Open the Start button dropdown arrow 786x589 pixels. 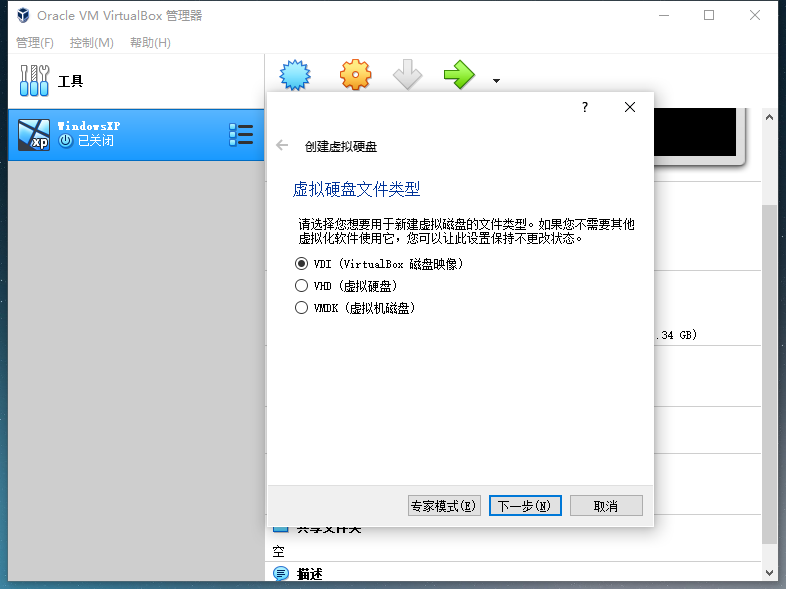tap(496, 81)
